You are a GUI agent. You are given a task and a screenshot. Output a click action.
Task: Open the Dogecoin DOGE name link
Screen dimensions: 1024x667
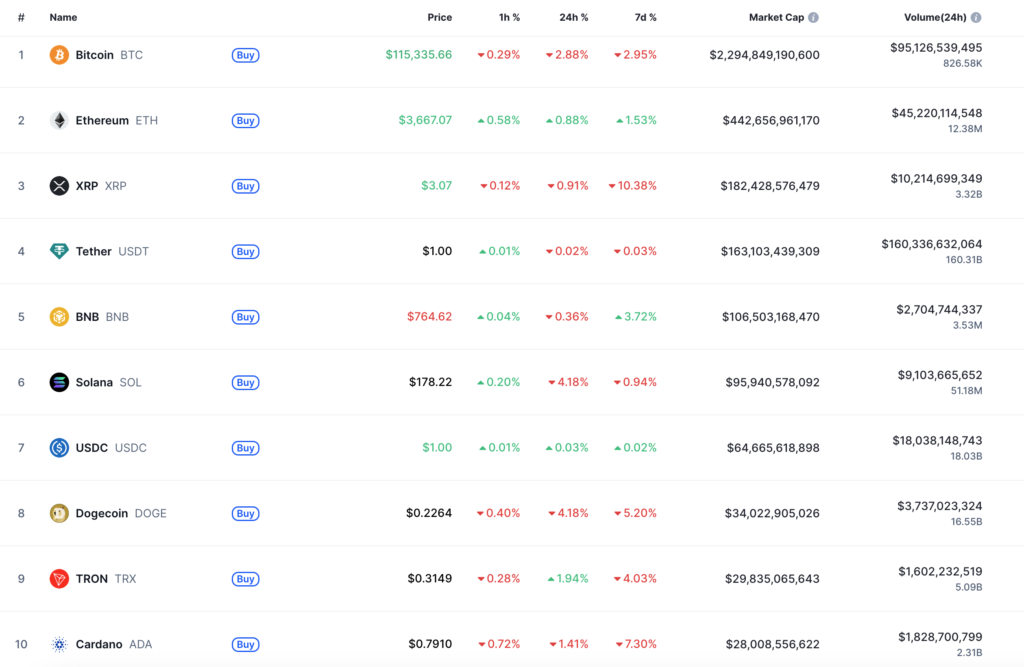[121, 513]
